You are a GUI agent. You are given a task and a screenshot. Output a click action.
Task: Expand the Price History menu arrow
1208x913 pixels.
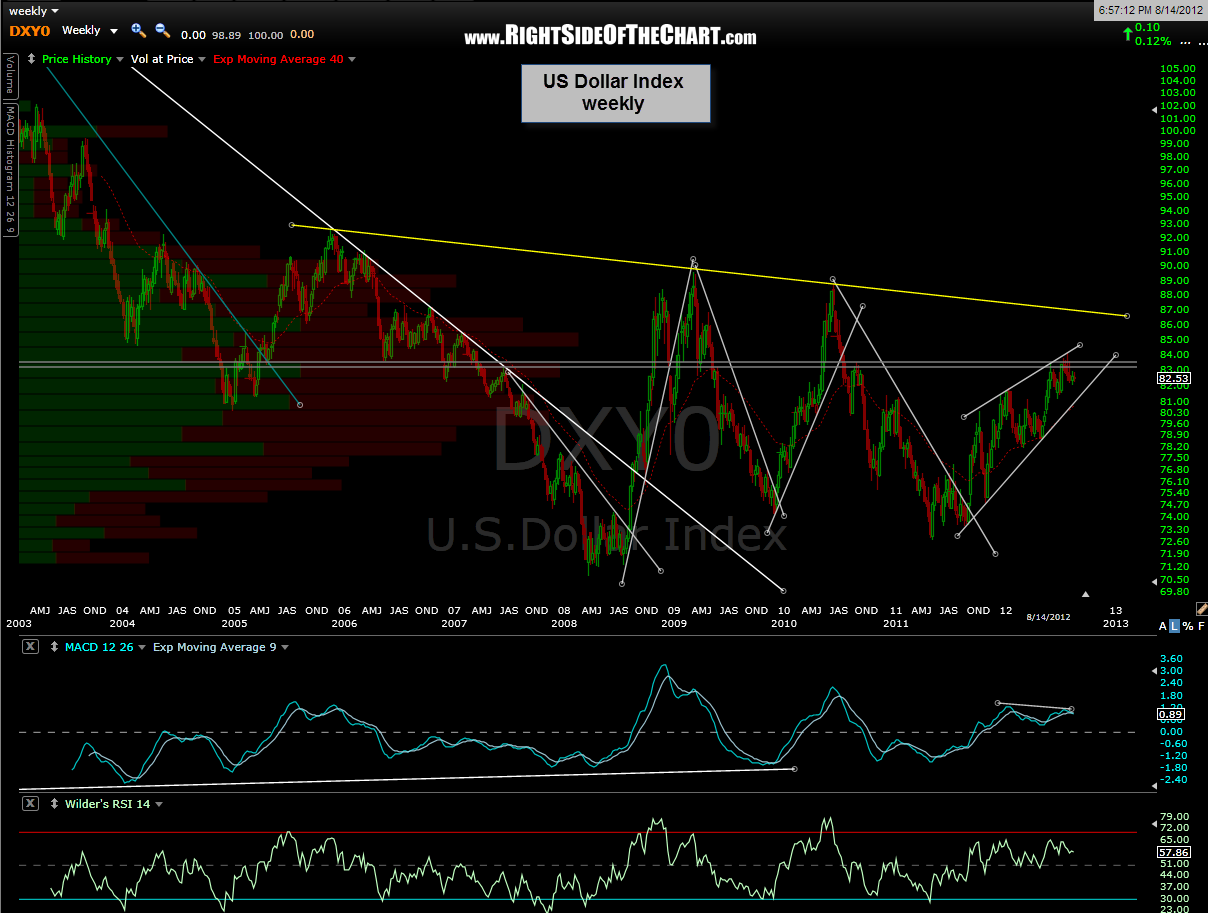(122, 59)
